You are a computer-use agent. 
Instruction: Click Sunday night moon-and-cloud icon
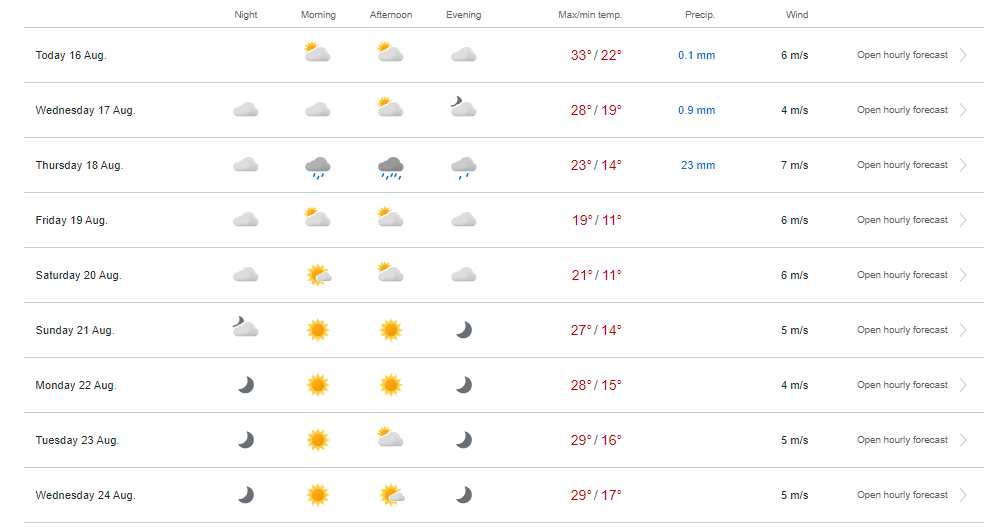(245, 327)
